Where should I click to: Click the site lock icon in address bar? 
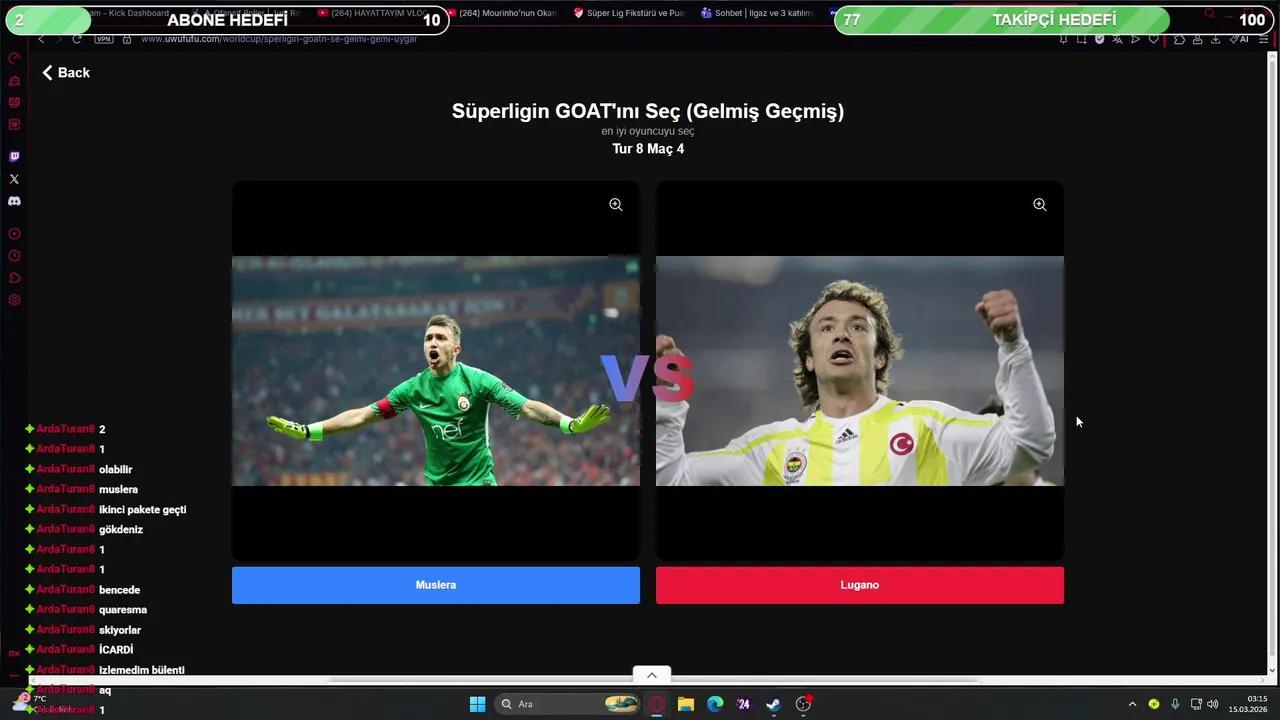127,39
